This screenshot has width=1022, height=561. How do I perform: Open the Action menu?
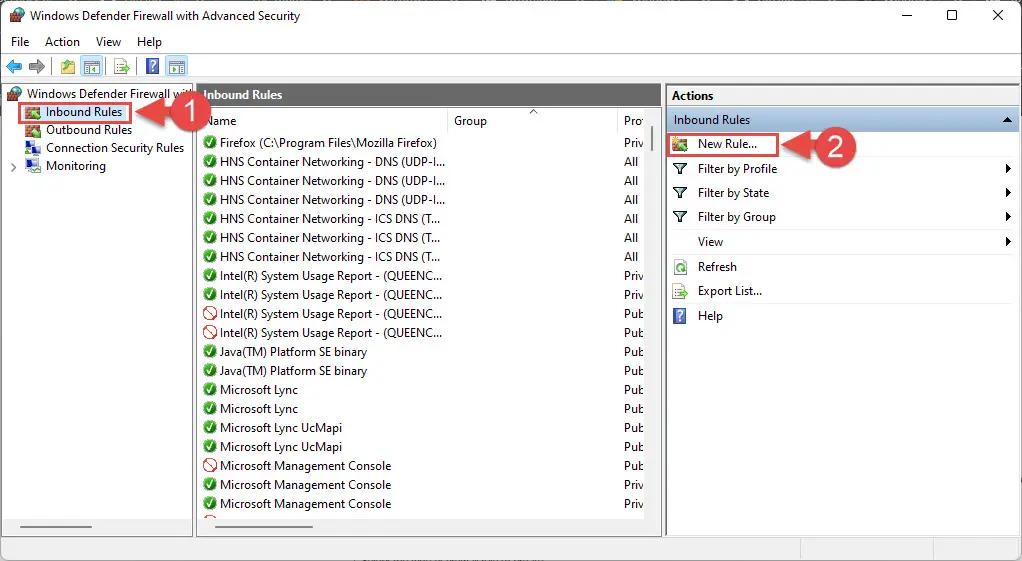[62, 42]
